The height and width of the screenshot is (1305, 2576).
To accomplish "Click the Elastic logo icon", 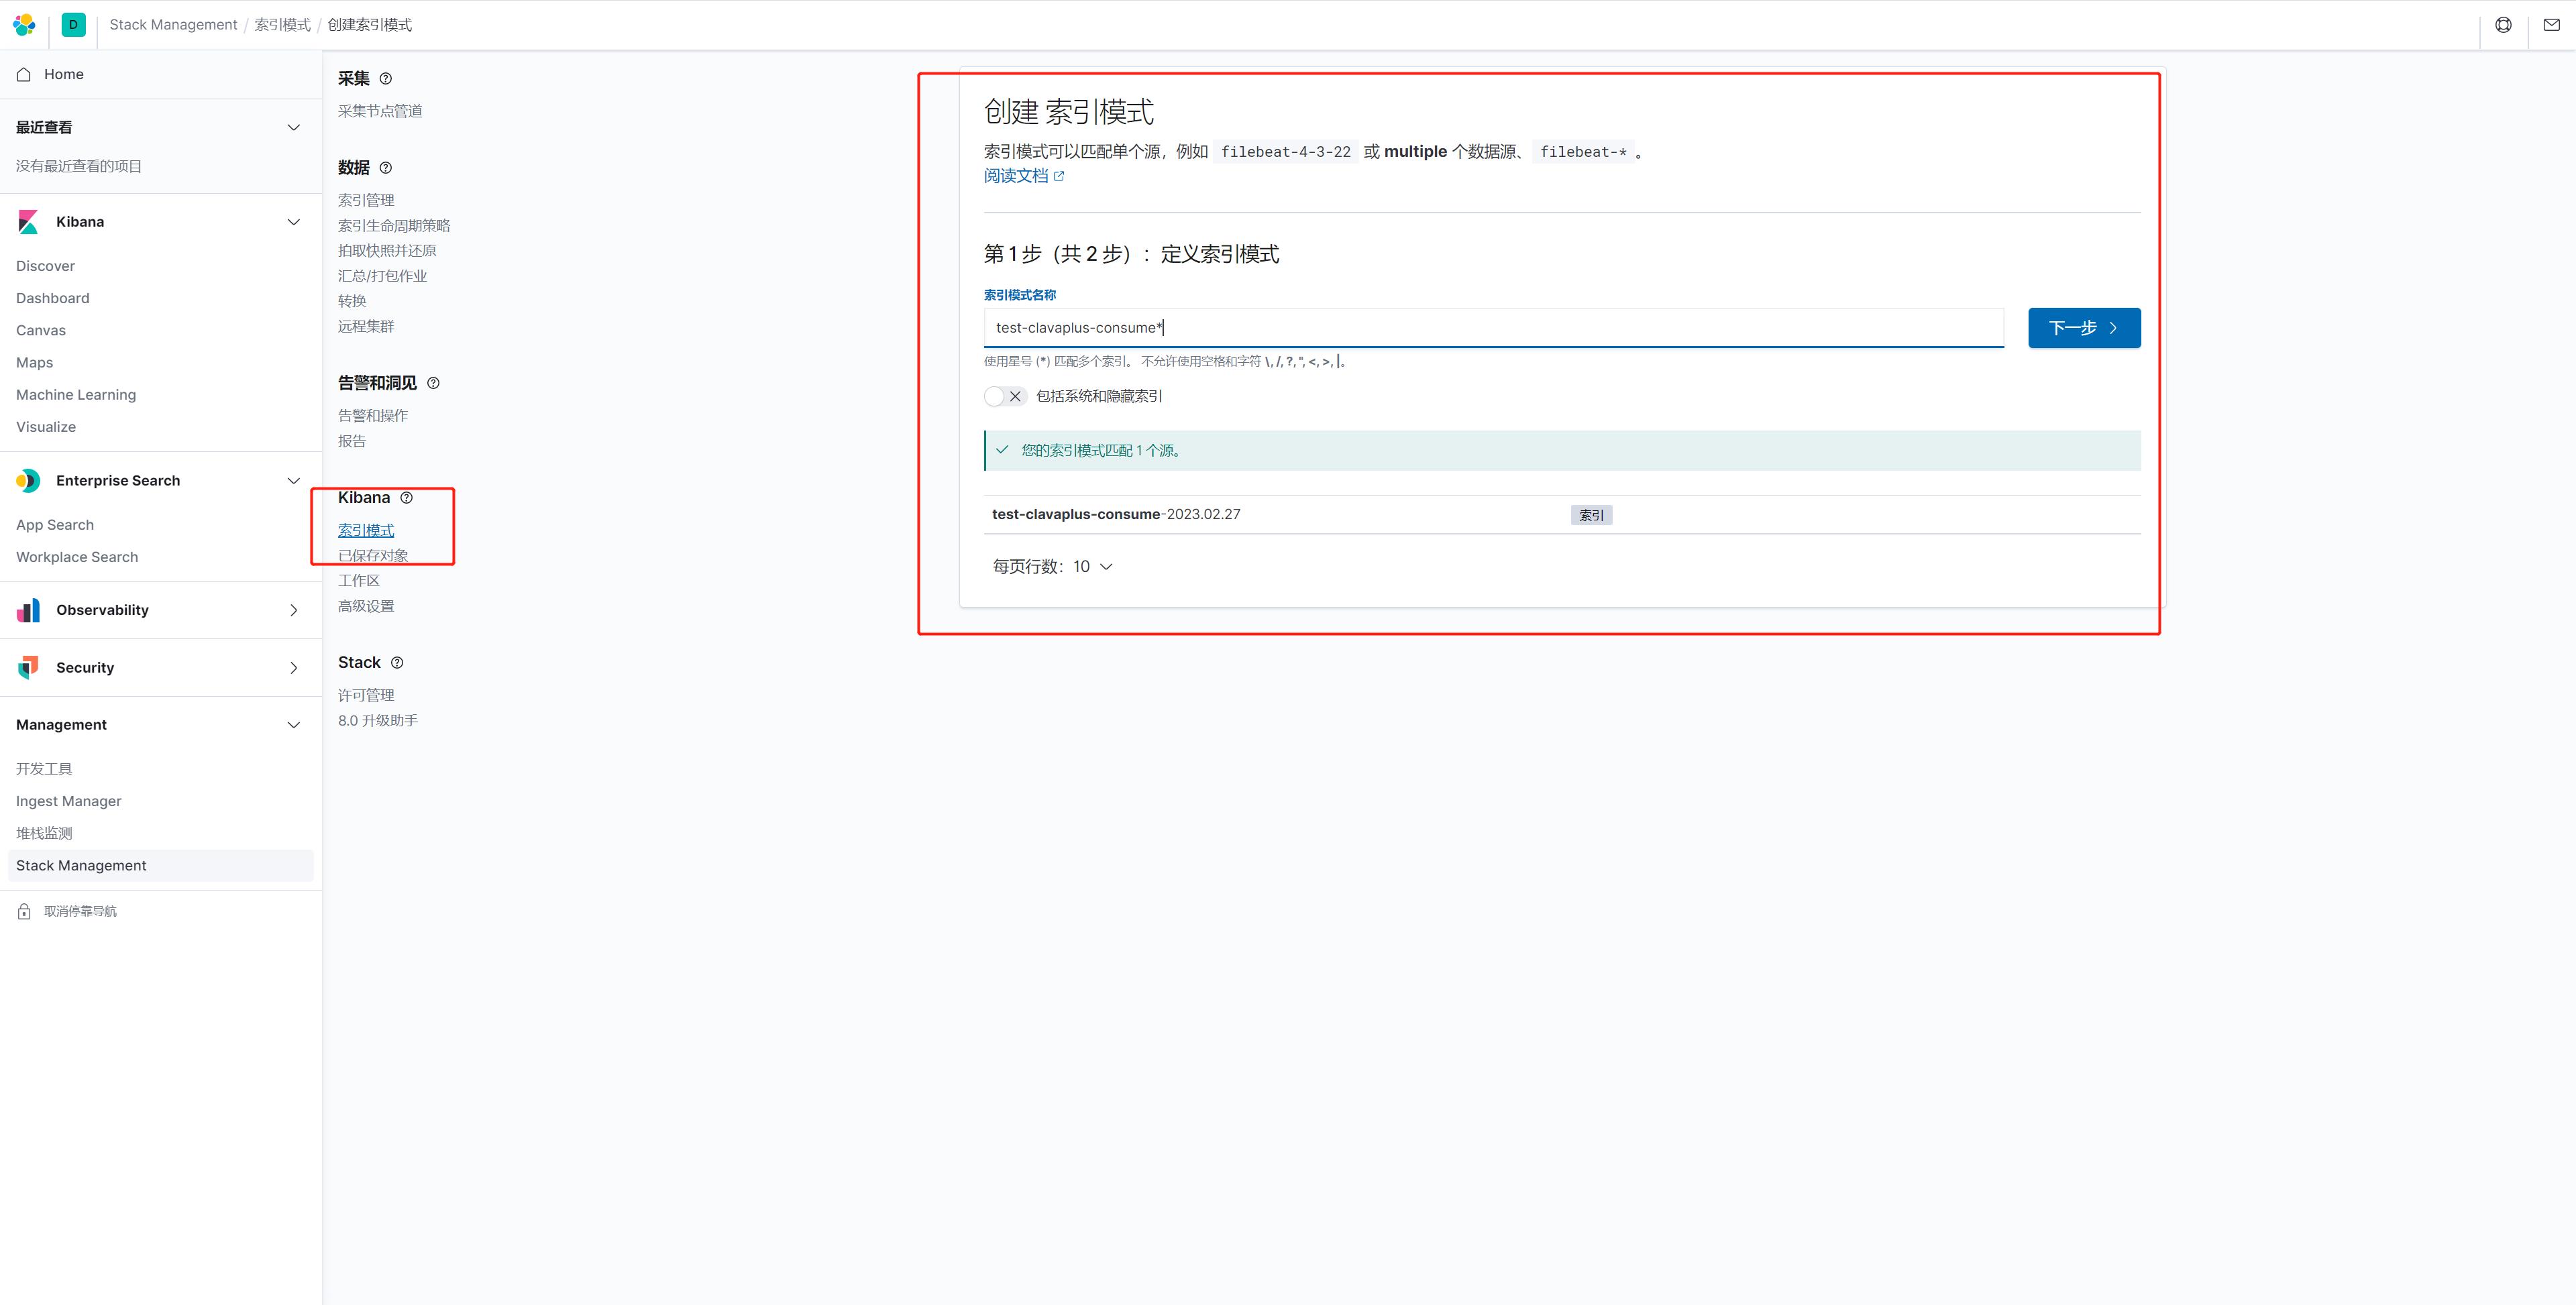I will point(24,25).
